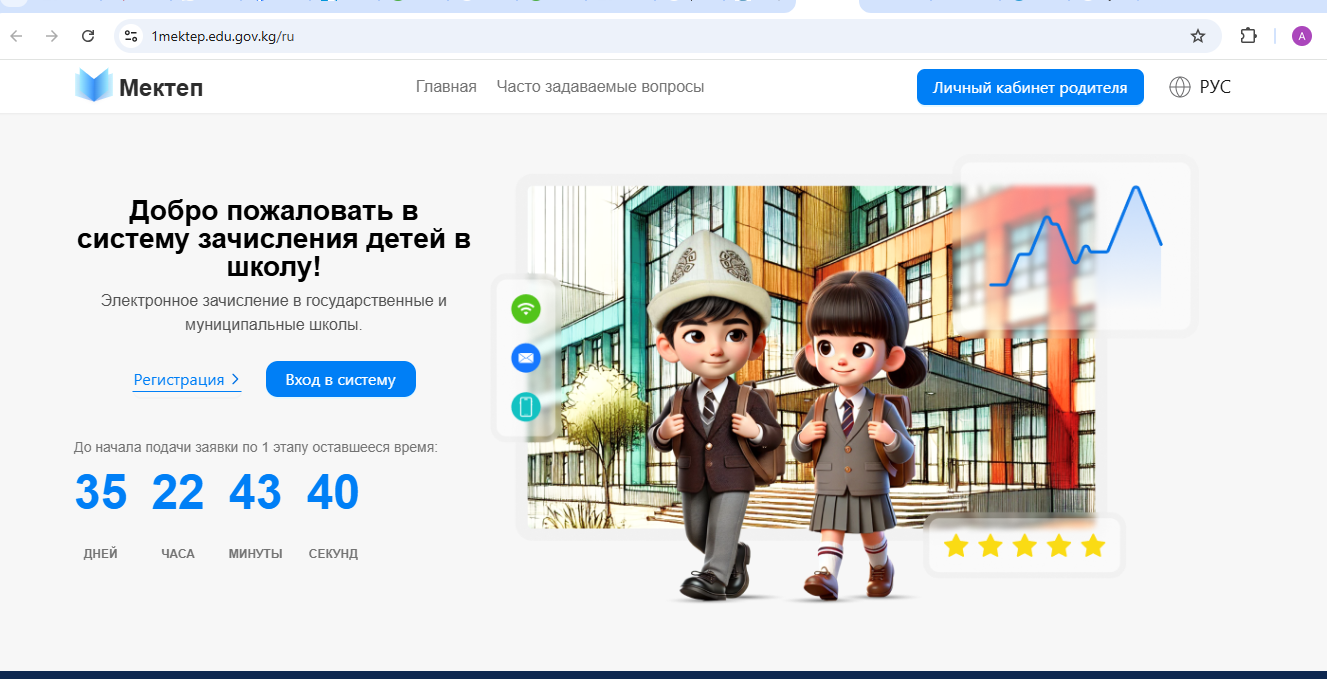1327x679 pixels.
Task: Click the five yellow stars rating card
Action: tap(1024, 546)
